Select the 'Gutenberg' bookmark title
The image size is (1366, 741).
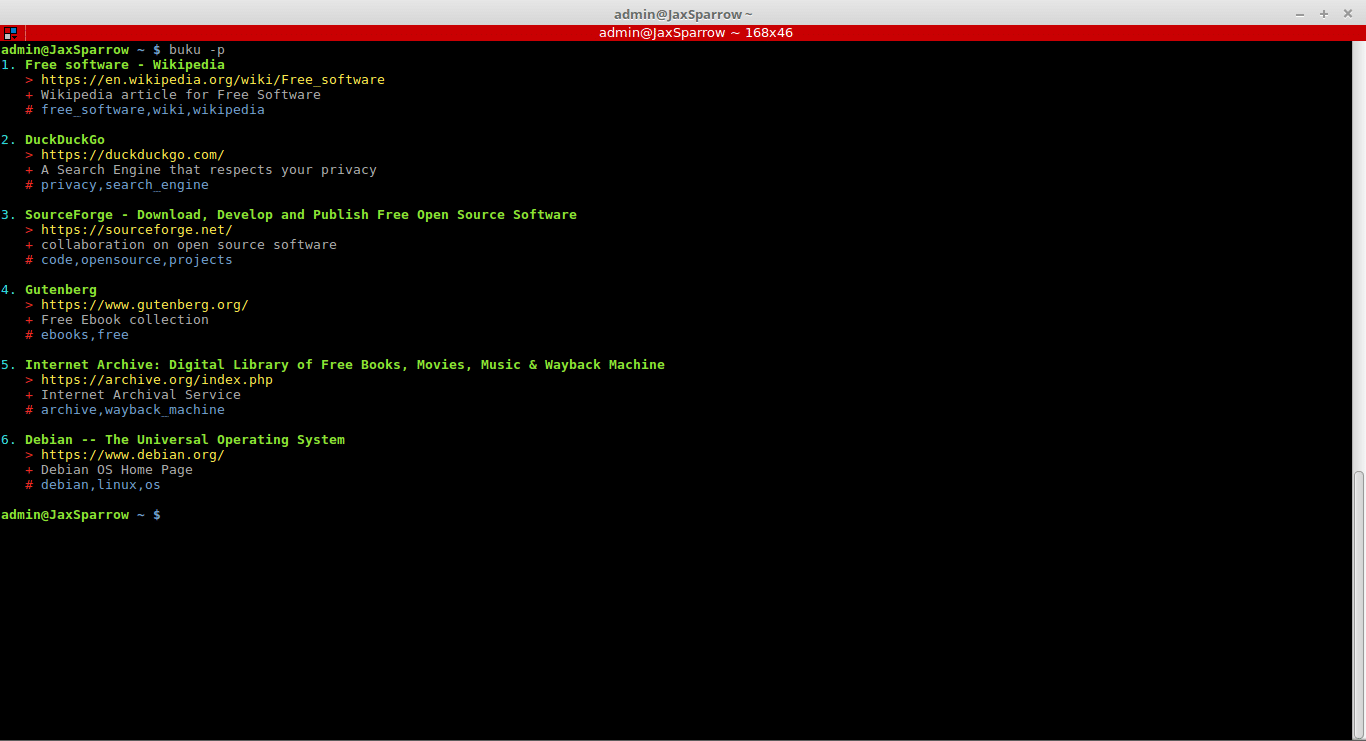point(61,290)
